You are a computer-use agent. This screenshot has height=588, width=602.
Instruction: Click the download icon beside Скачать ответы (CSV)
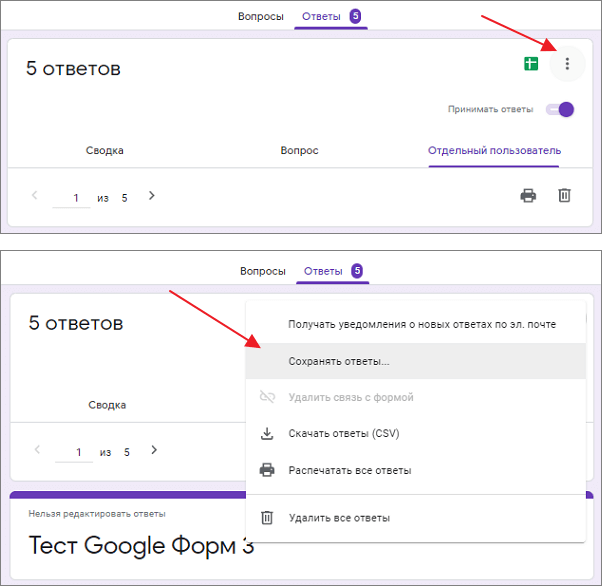coord(267,434)
